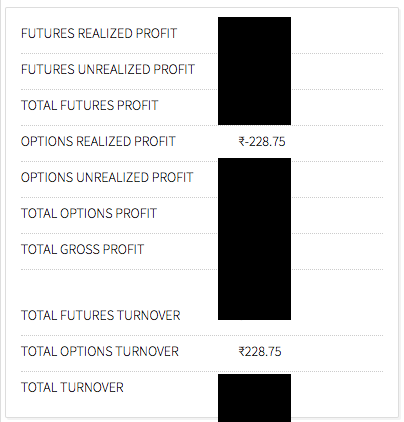404x422 pixels.
Task: Click the word TURNOVER in the options turnover row
Action: point(147,352)
